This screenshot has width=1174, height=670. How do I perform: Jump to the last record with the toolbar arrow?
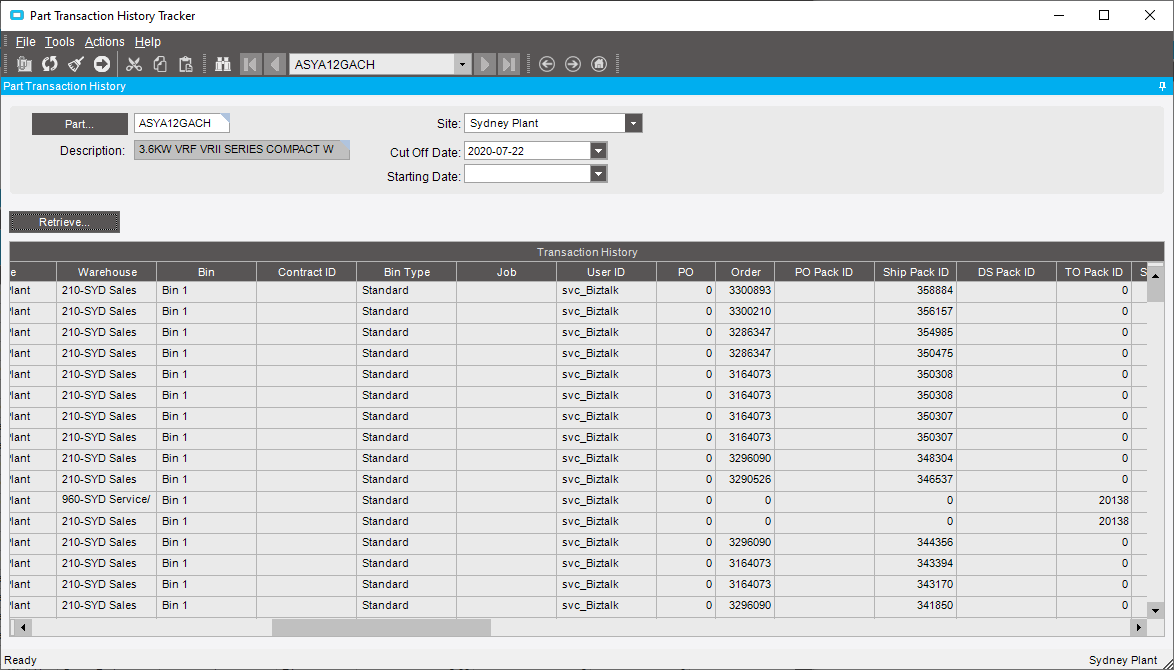[x=509, y=64]
